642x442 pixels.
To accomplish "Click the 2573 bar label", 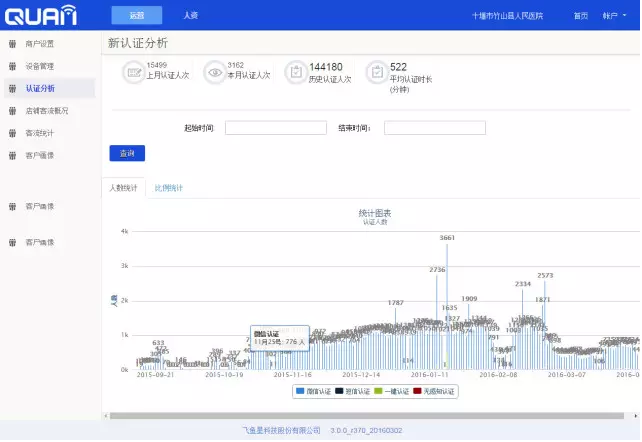I will (x=545, y=275).
